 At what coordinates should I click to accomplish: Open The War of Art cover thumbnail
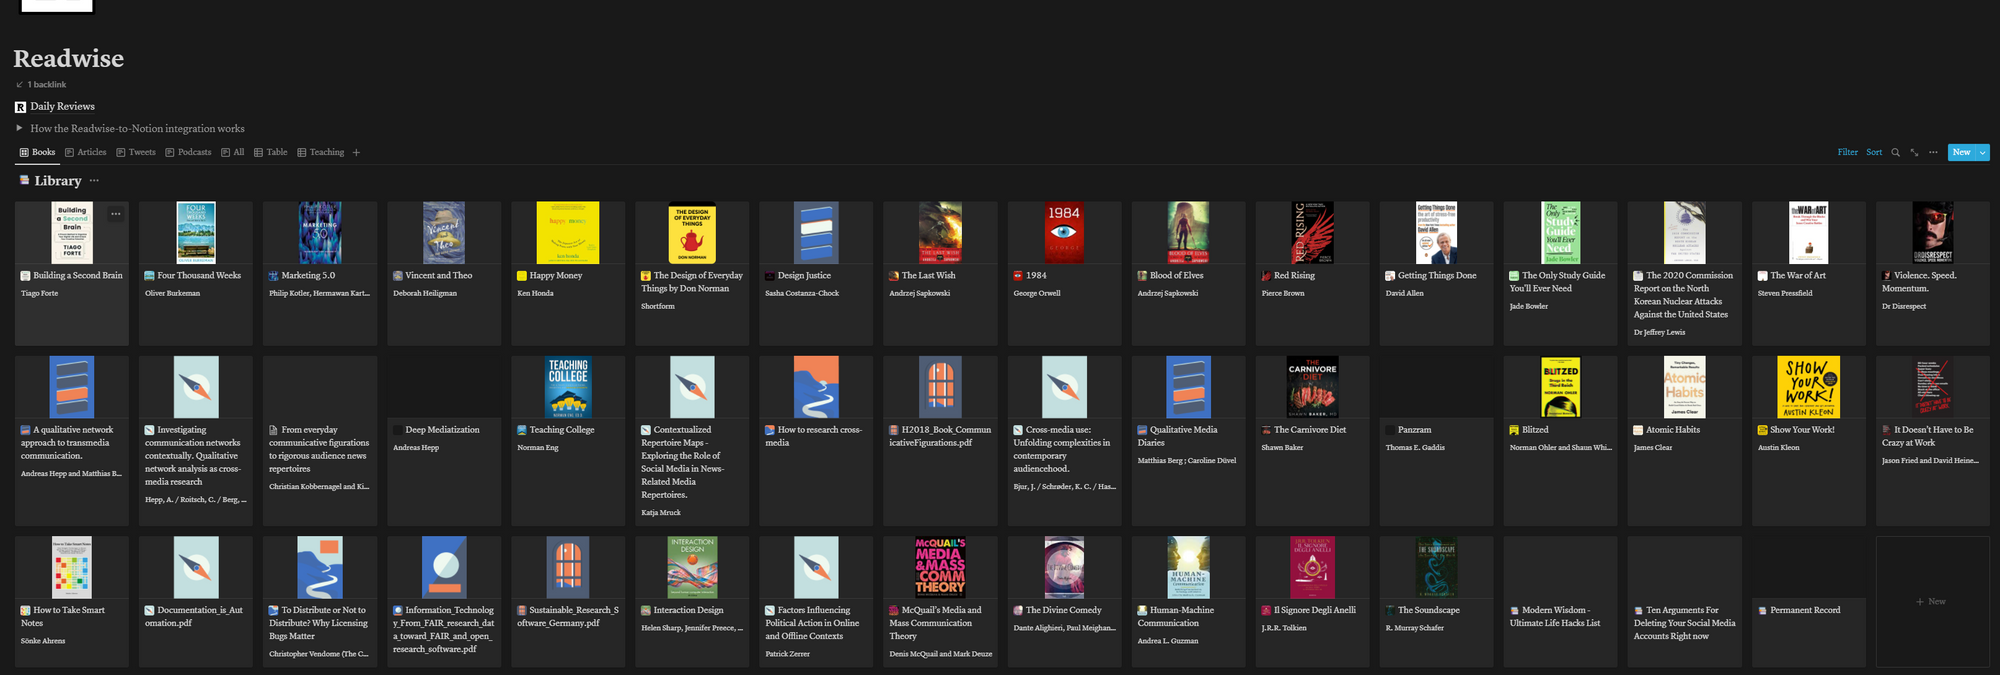click(x=1808, y=233)
